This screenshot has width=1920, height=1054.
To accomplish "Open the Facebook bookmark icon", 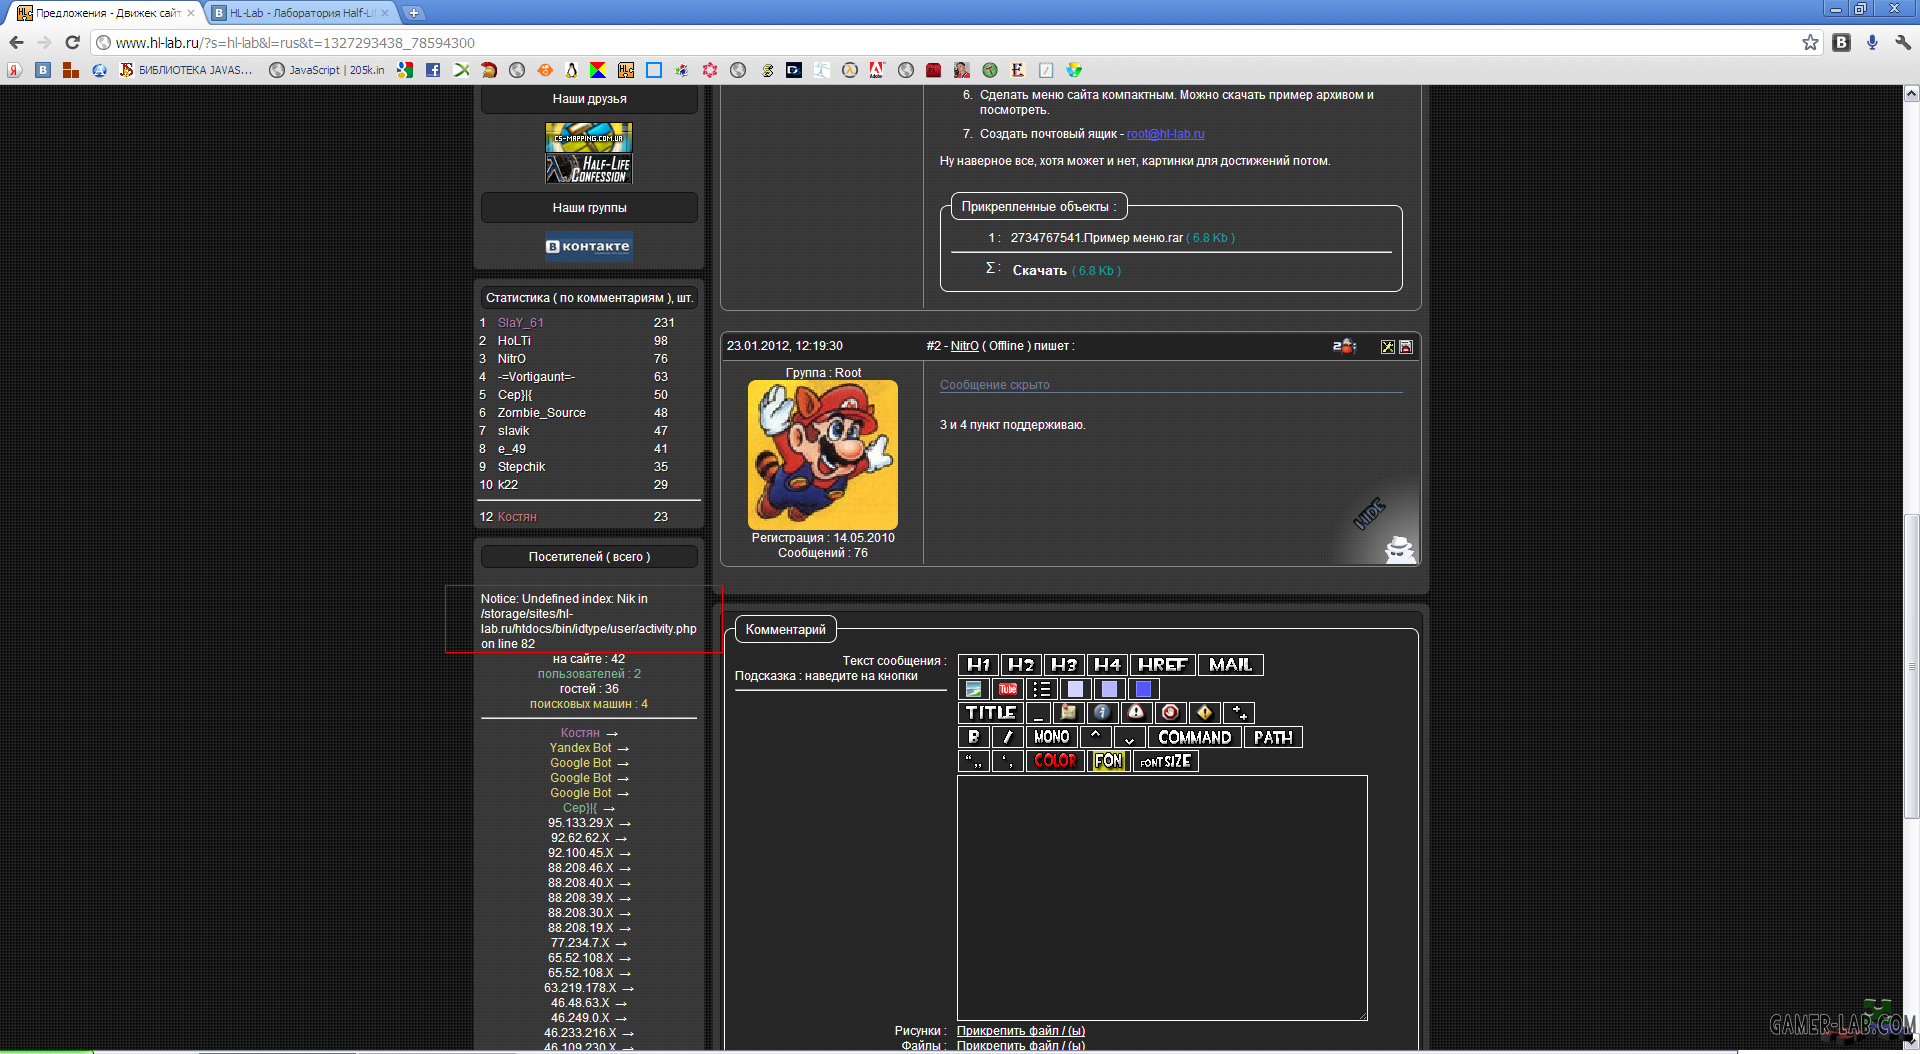I will [x=433, y=70].
